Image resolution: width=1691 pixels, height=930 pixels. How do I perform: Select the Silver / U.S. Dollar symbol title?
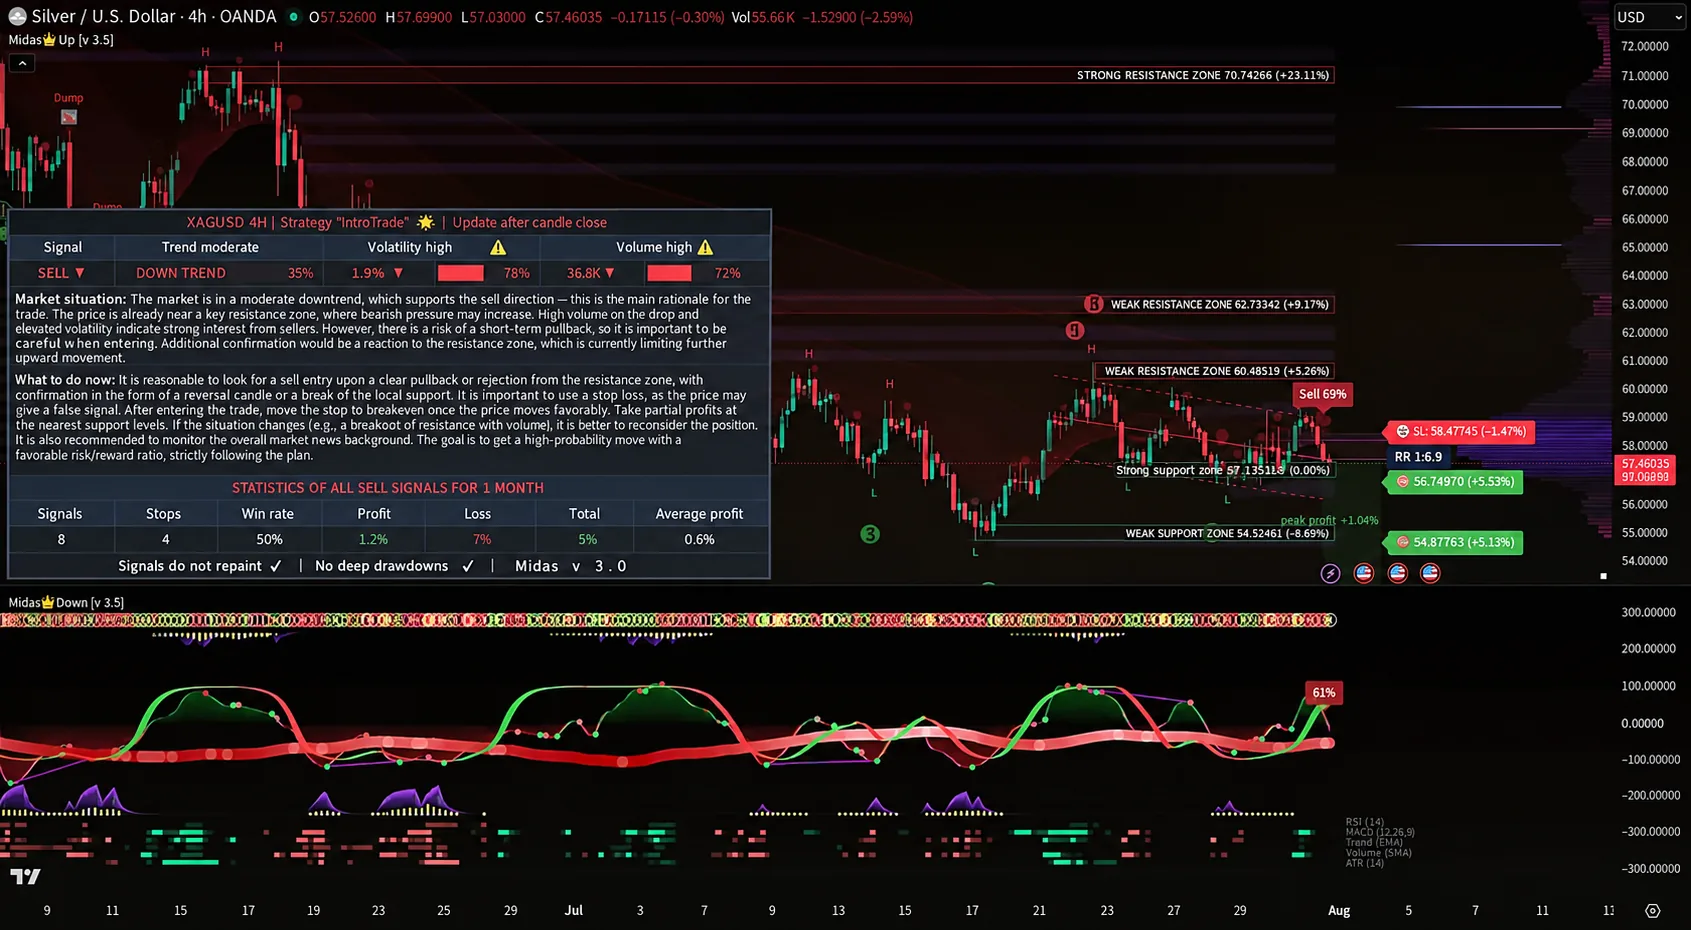[x=154, y=17]
